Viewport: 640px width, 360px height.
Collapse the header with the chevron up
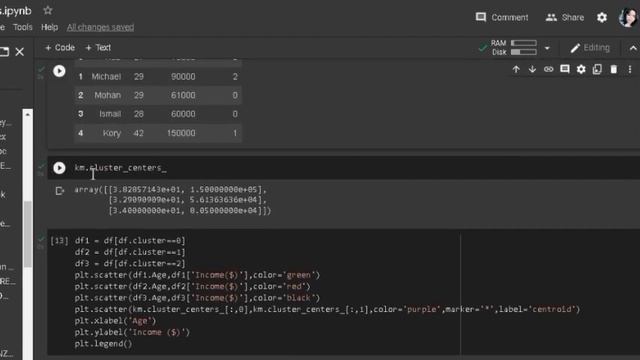[633, 48]
